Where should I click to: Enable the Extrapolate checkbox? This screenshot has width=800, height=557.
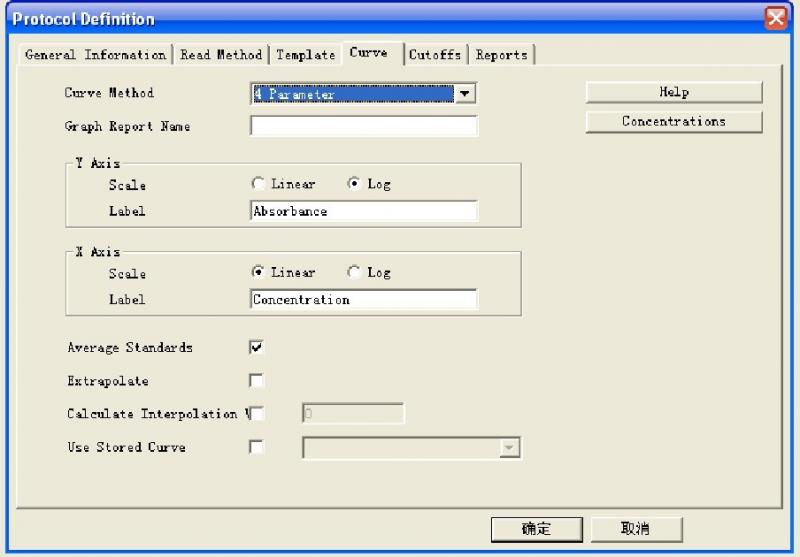(x=257, y=380)
